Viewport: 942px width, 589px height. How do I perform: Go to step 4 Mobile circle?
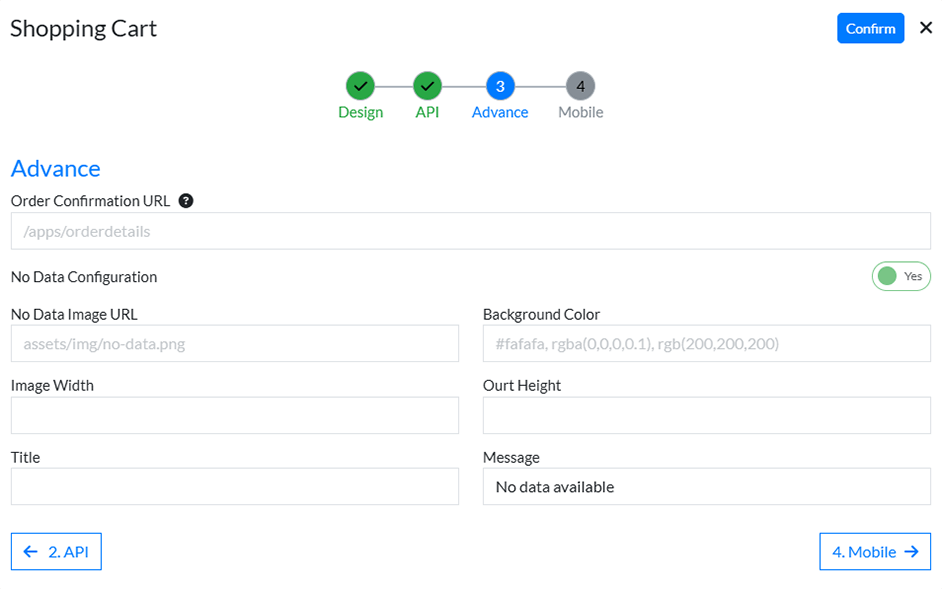pos(580,86)
